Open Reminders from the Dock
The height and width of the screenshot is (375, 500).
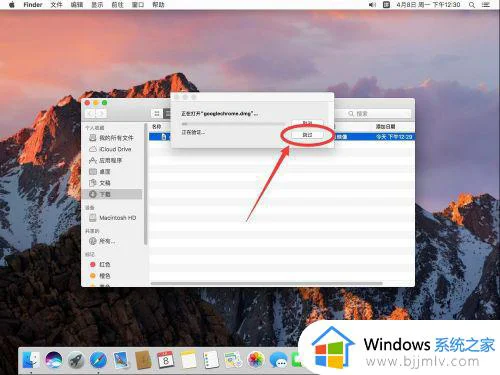pyautogui.click(x=211, y=360)
